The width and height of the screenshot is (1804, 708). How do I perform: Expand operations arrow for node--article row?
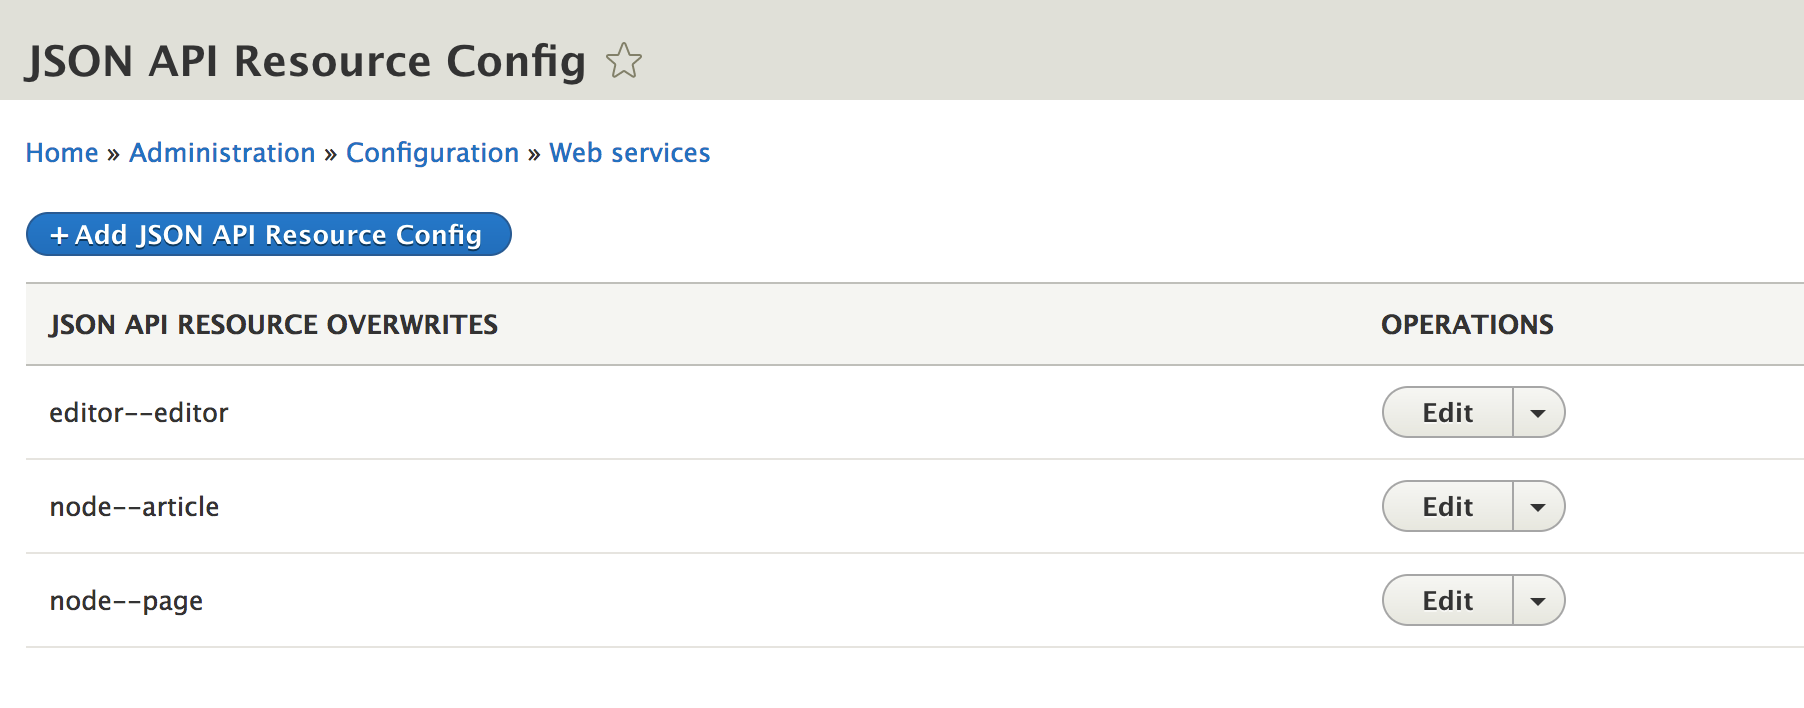click(1538, 507)
